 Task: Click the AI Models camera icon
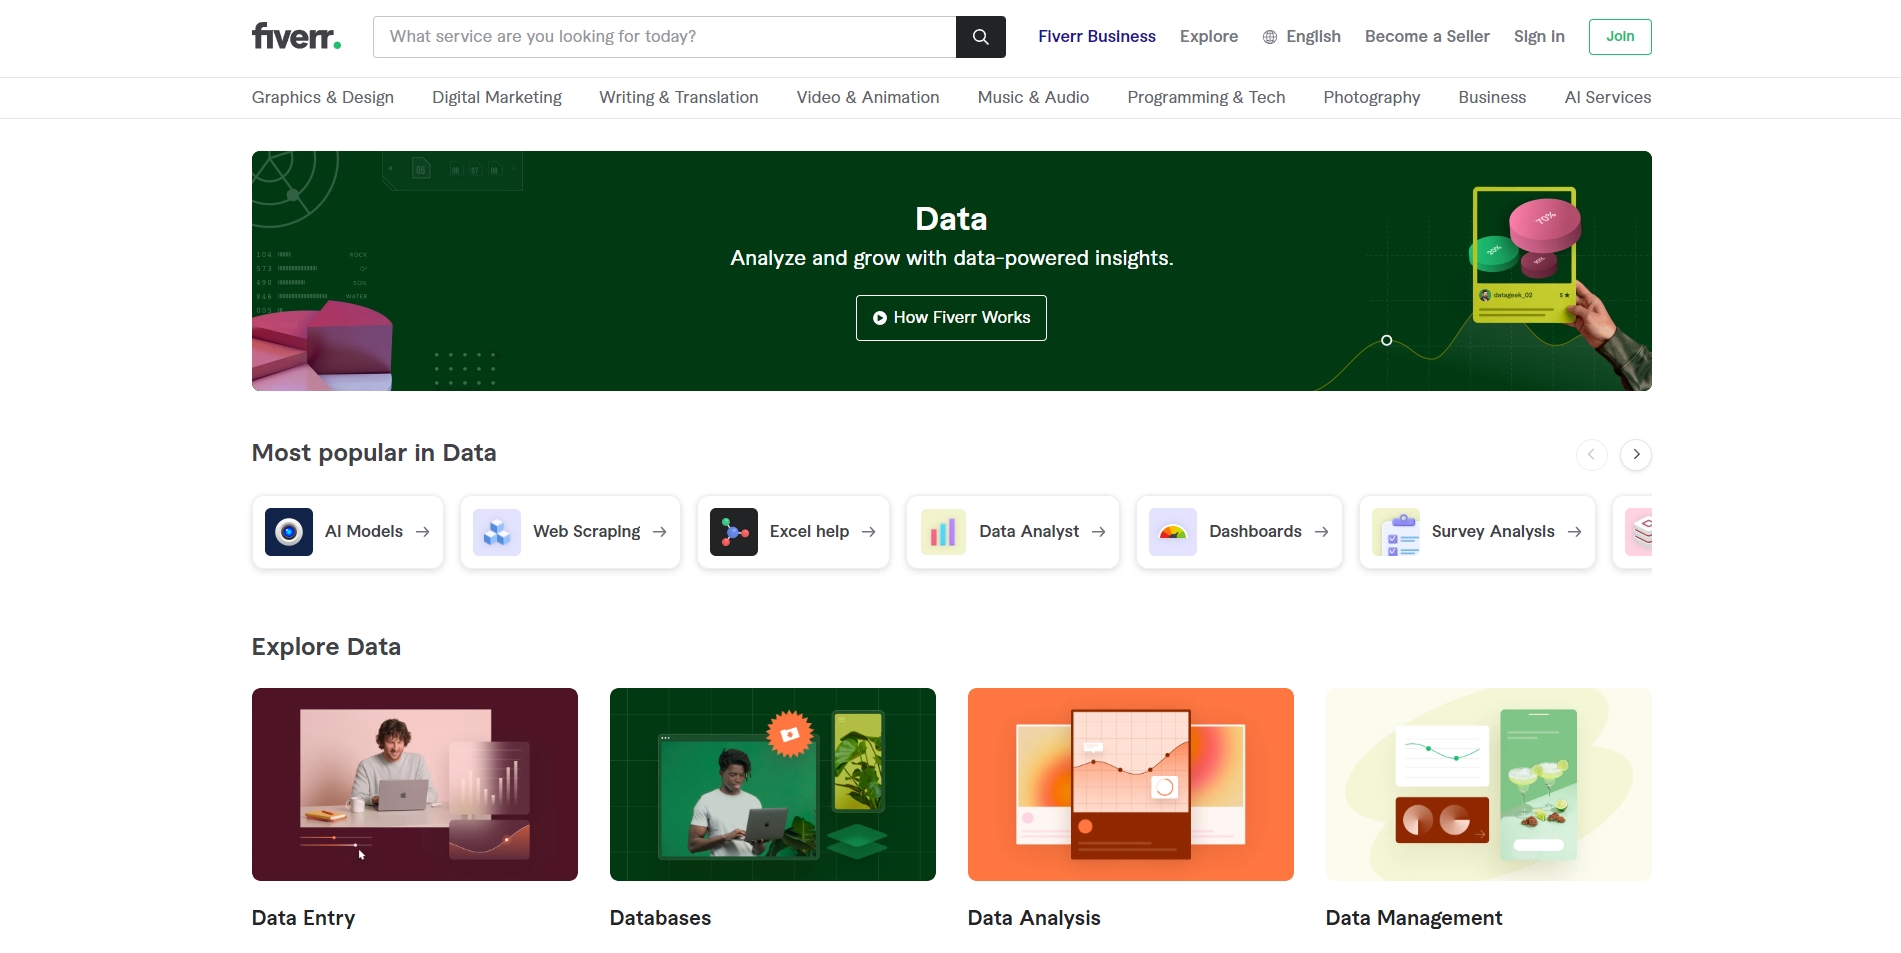point(289,532)
